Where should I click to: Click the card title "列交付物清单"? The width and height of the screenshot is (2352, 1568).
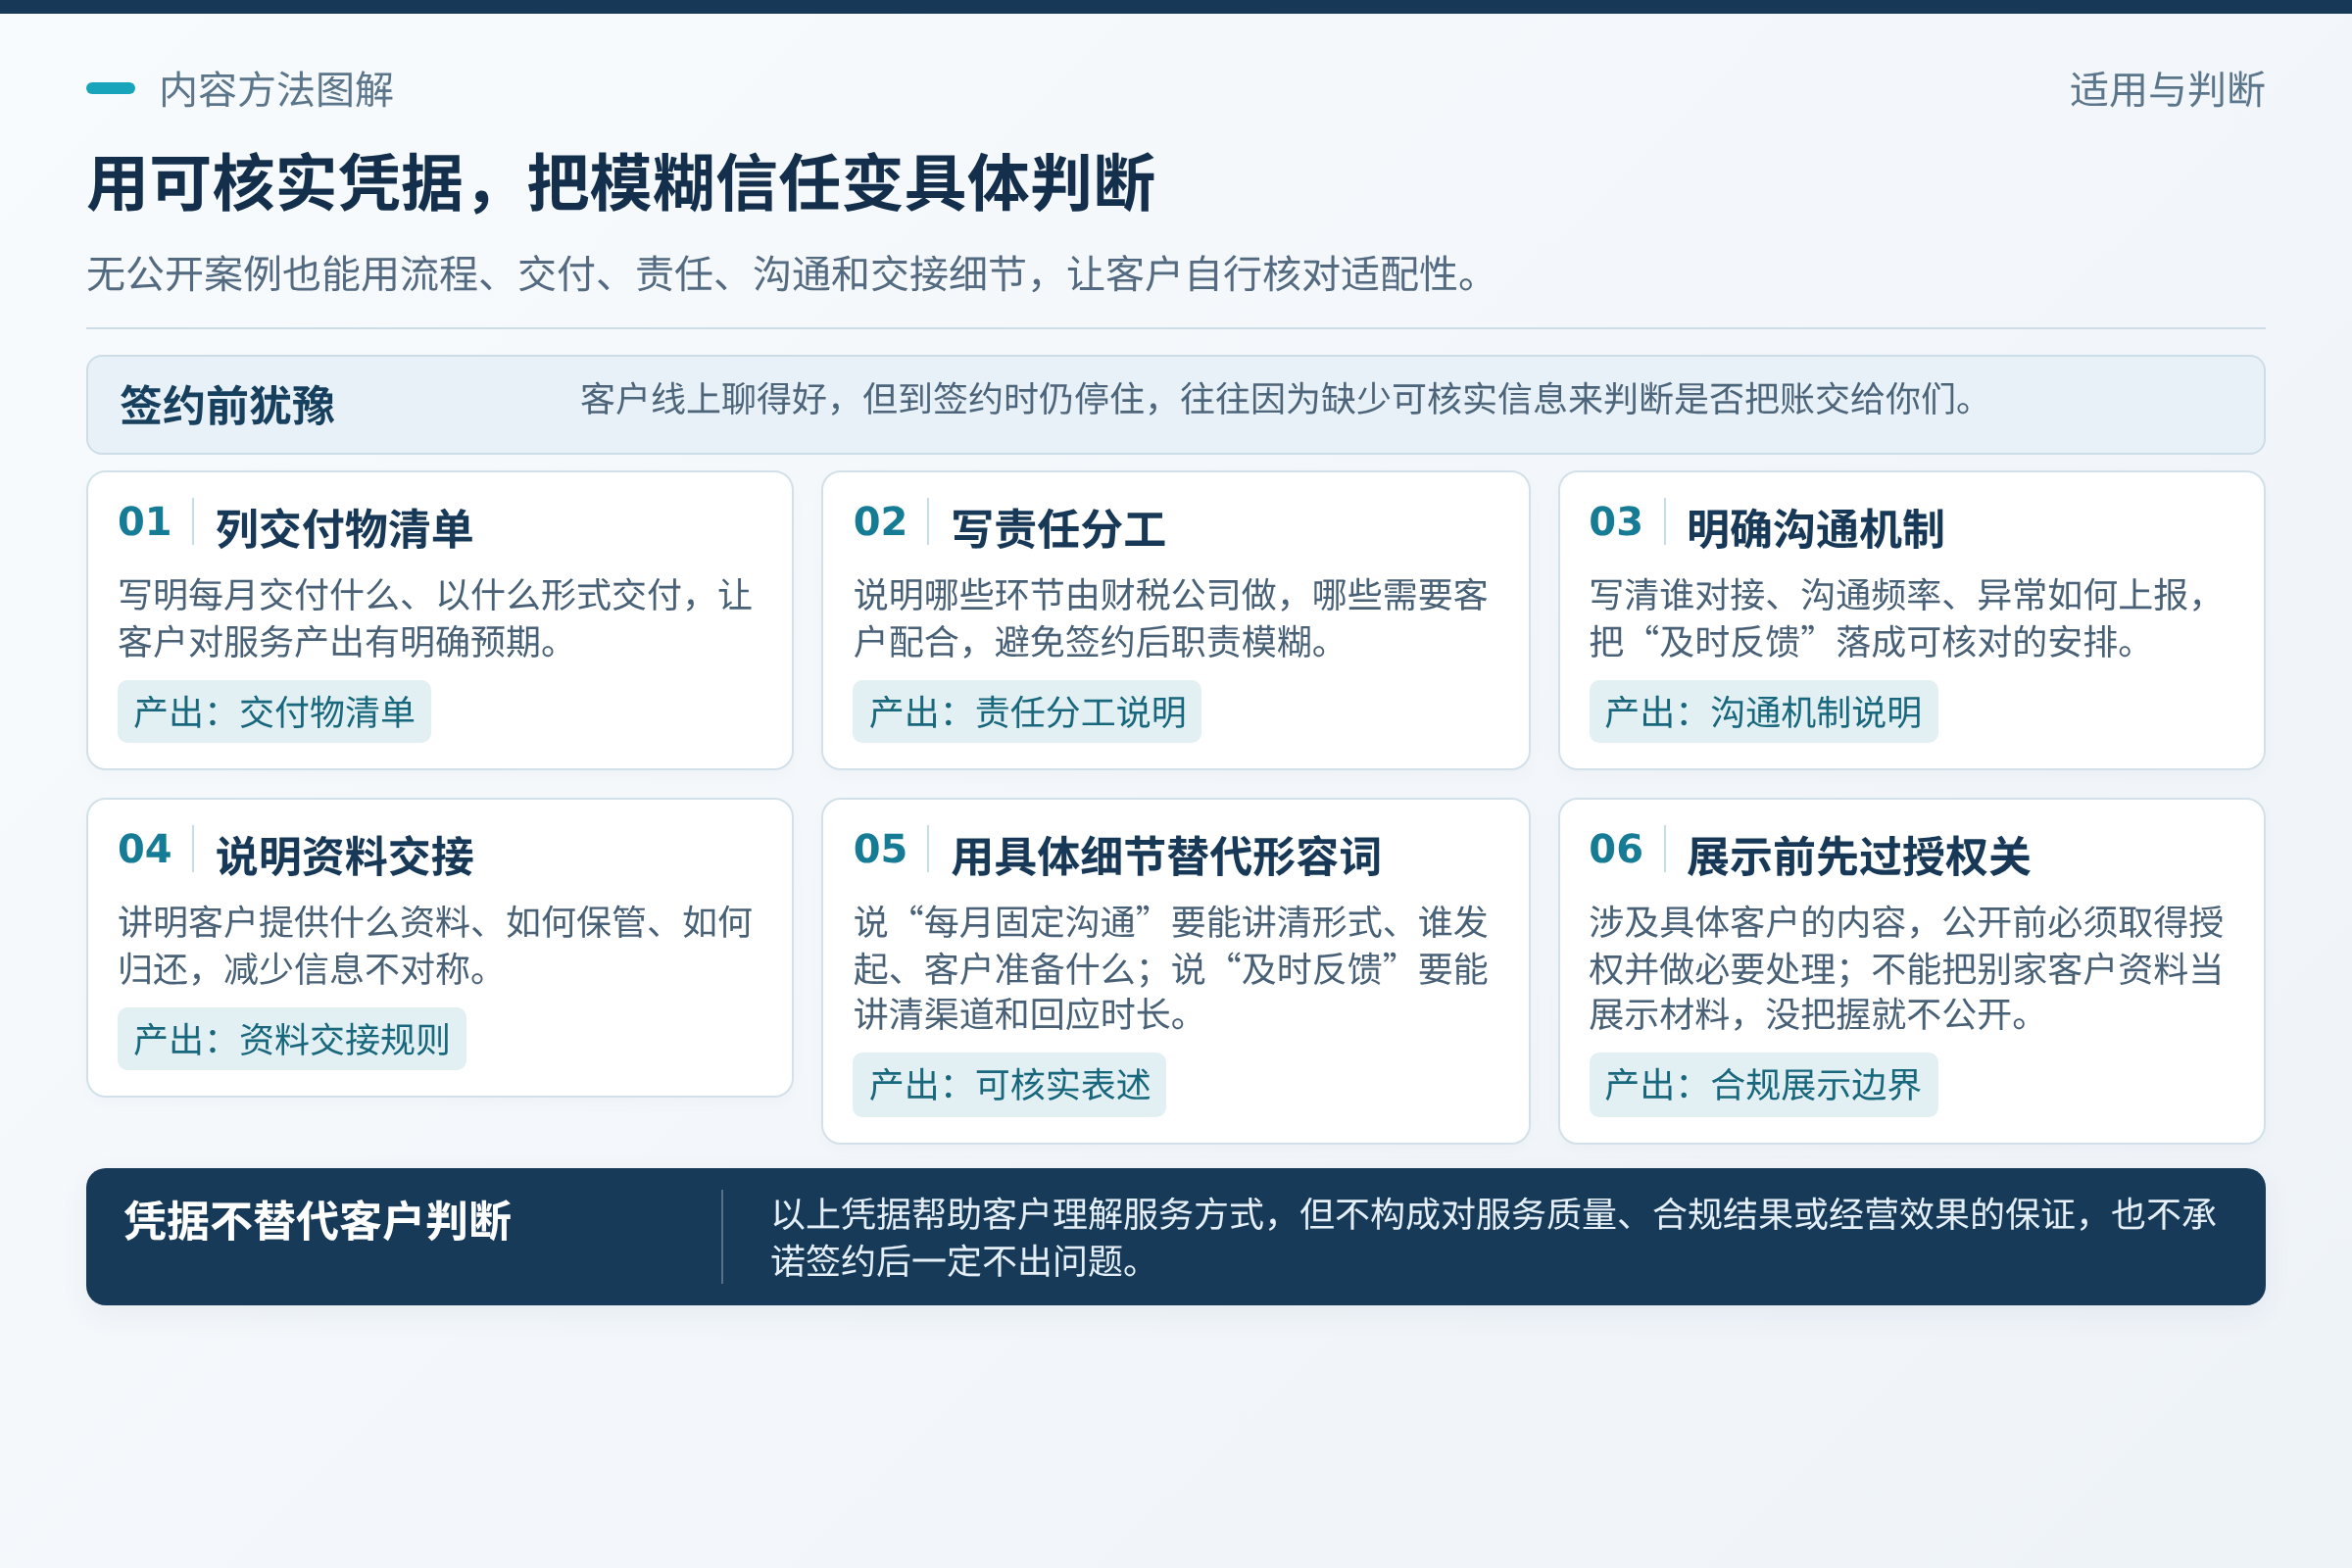click(344, 529)
